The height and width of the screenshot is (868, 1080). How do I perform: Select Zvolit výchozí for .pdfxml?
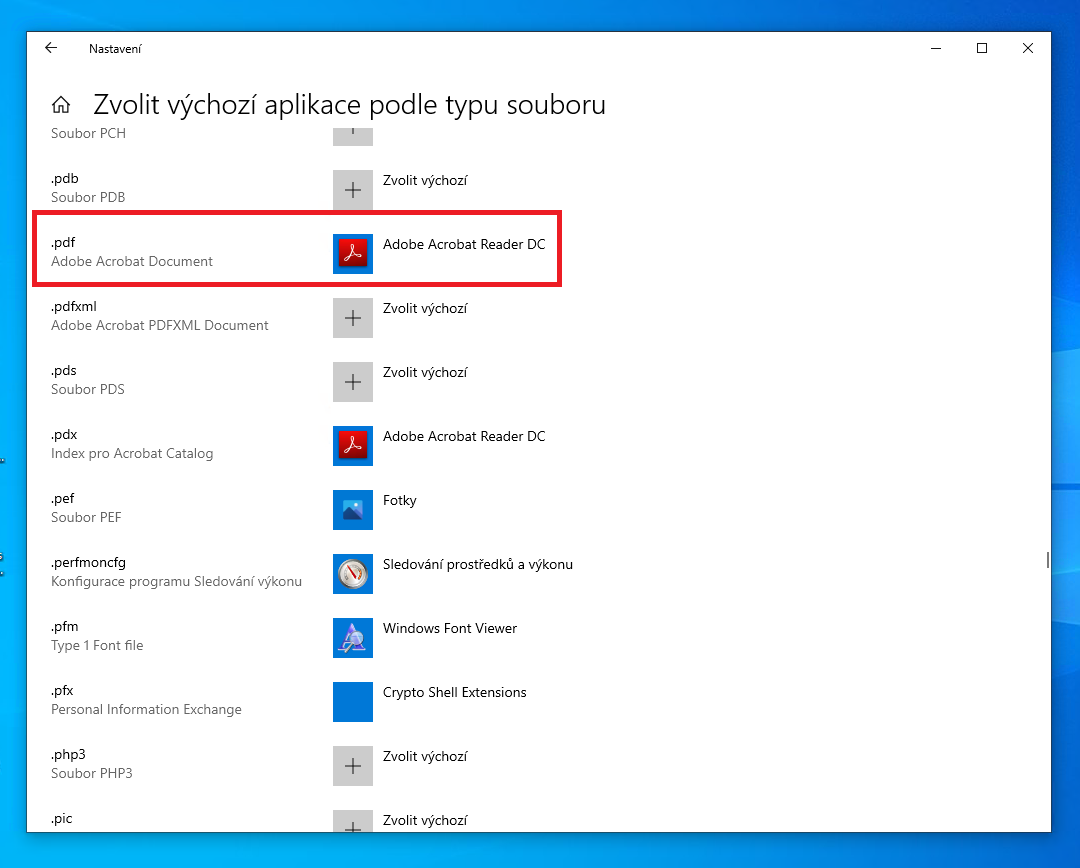point(425,309)
